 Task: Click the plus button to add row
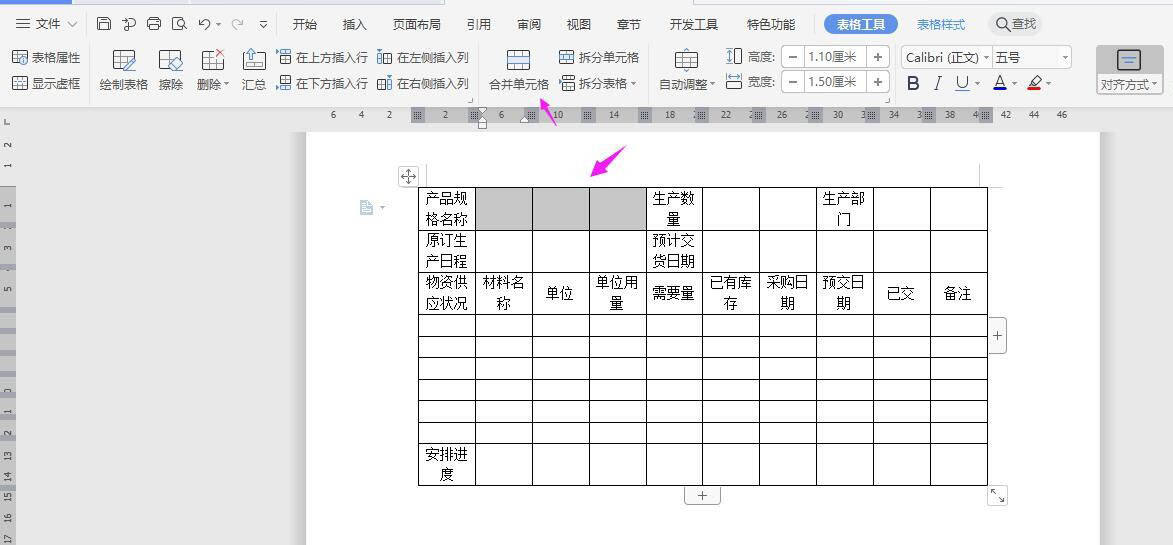click(702, 495)
